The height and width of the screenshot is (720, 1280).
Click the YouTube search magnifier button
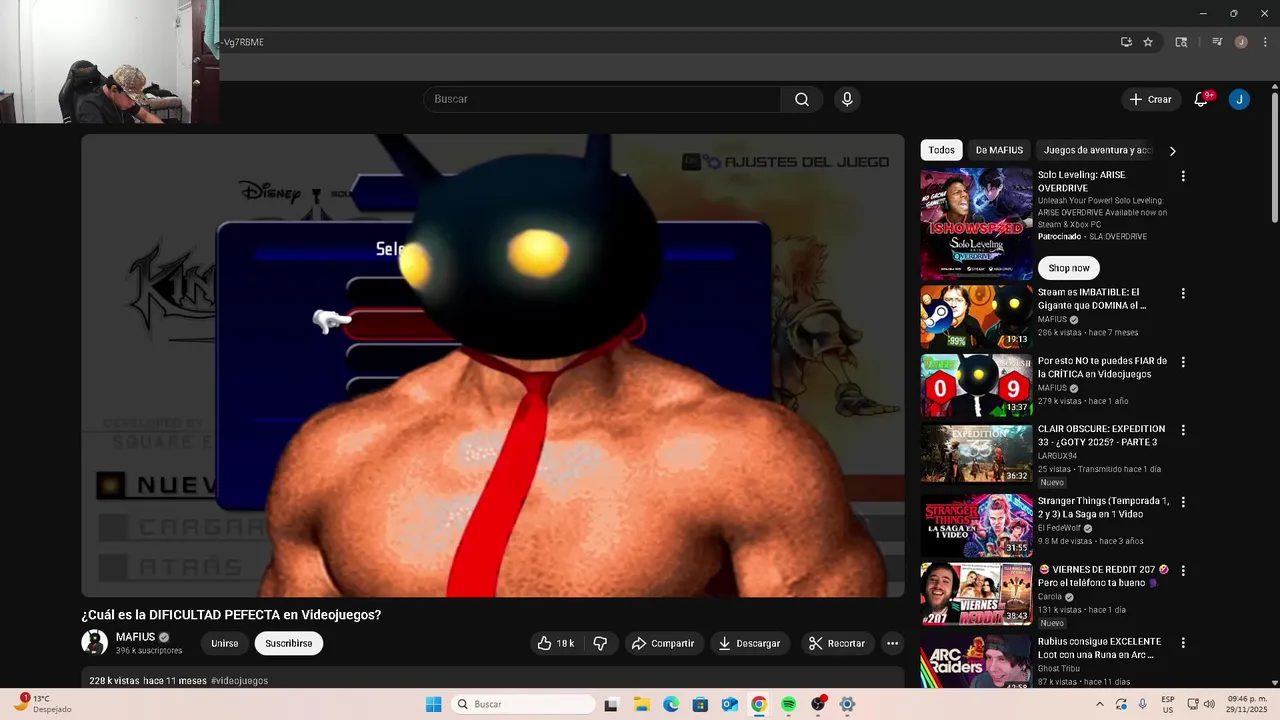point(802,99)
